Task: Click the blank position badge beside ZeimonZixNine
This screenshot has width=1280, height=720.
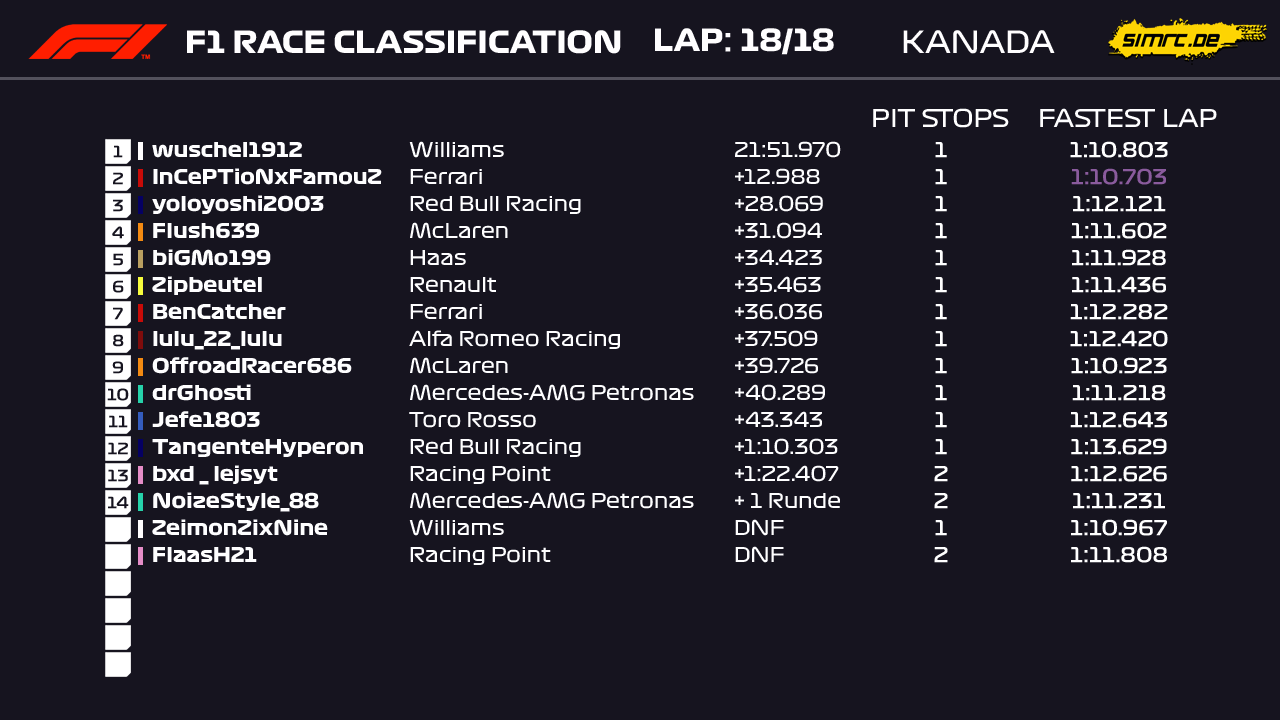Action: 118,529
